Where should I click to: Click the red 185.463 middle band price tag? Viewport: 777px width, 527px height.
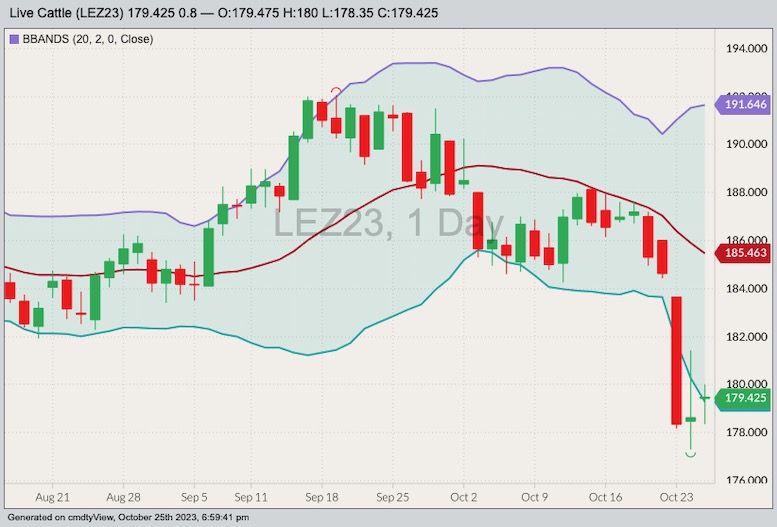(742, 253)
